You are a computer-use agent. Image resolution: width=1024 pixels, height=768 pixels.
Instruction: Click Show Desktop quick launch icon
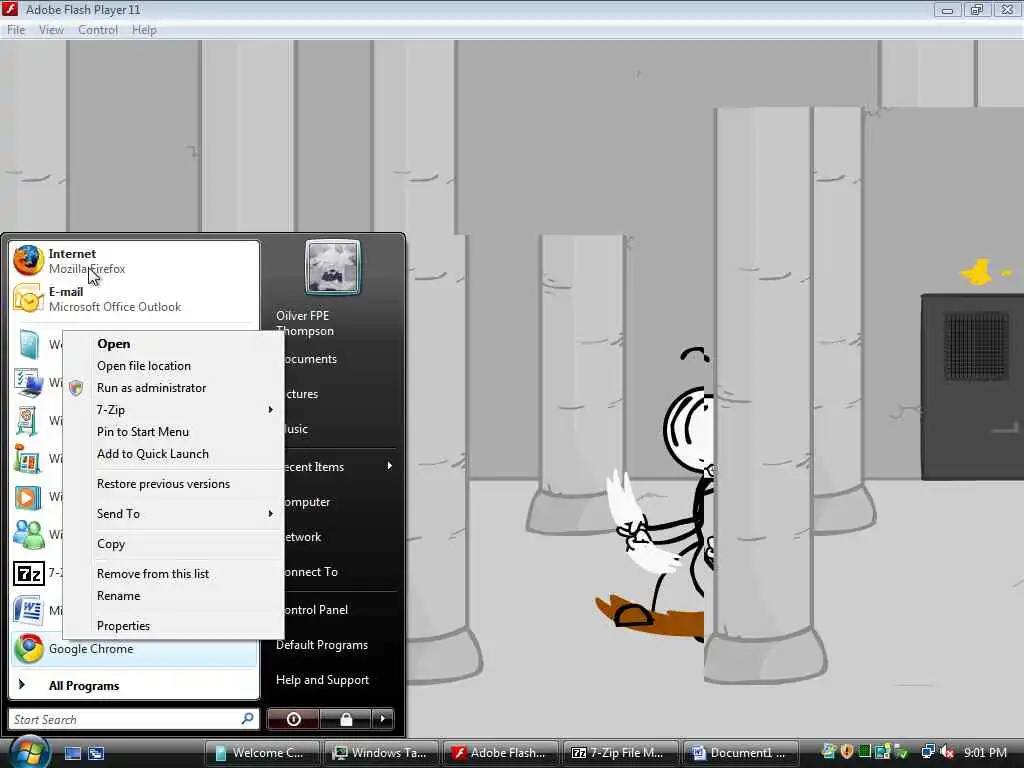coord(72,753)
